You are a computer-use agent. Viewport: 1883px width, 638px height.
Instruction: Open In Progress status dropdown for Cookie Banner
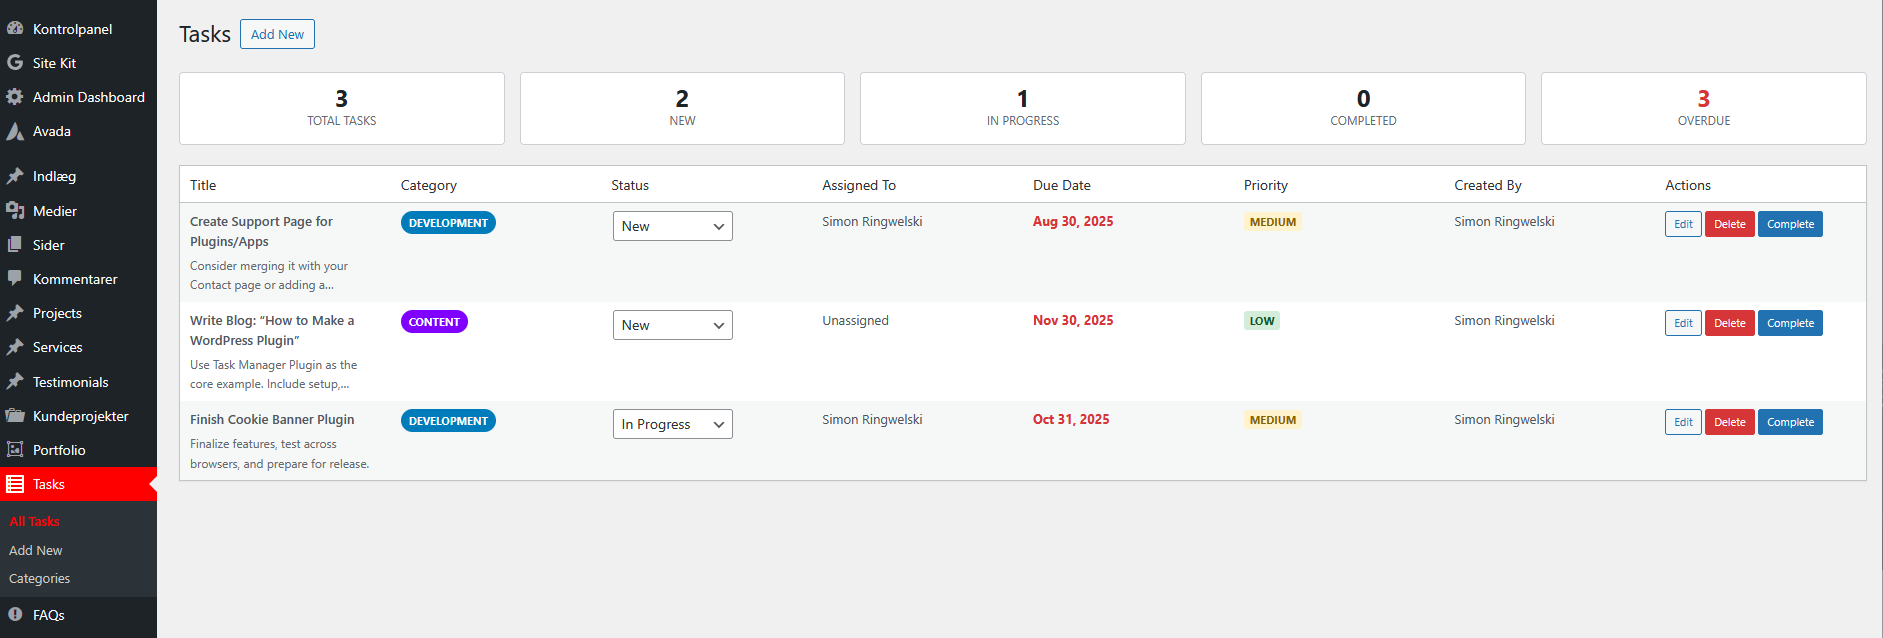pyautogui.click(x=672, y=424)
